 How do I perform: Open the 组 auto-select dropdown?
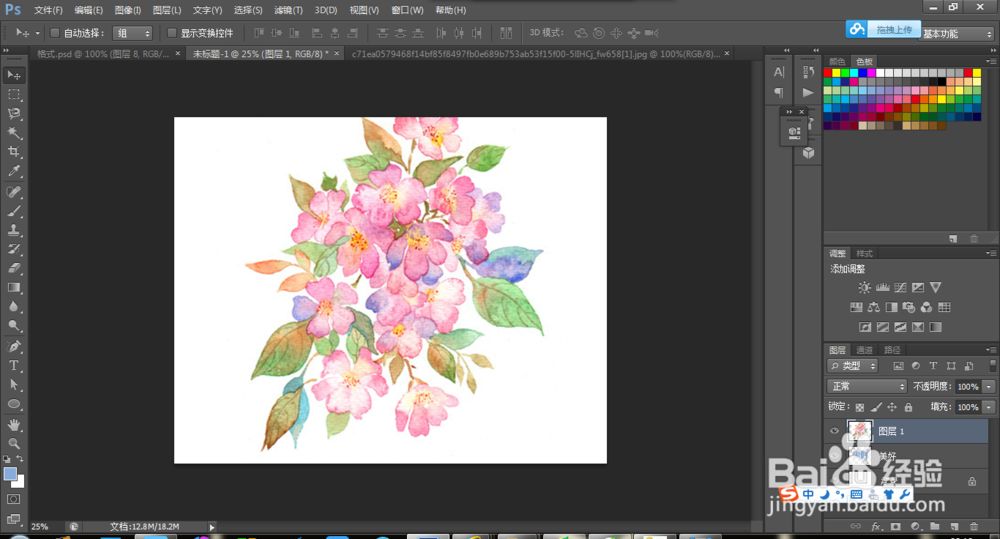click(132, 33)
